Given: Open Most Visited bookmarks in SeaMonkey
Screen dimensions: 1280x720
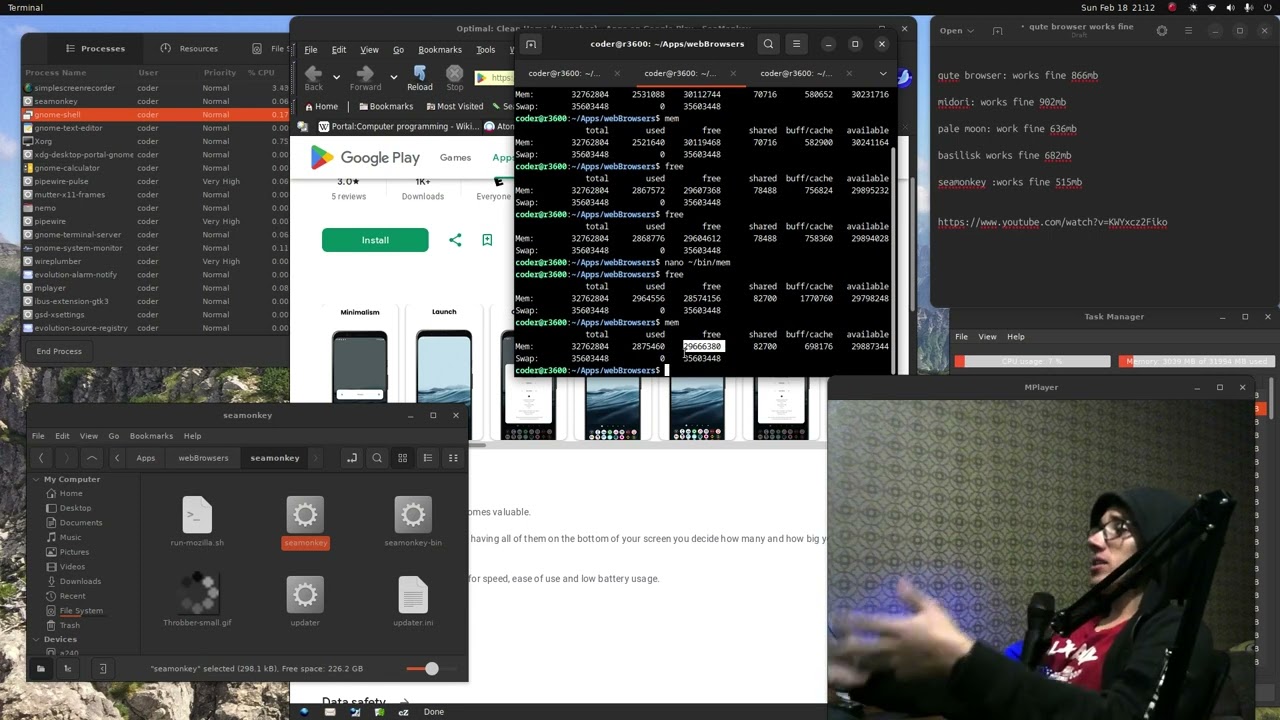Looking at the screenshot, I should [453, 106].
